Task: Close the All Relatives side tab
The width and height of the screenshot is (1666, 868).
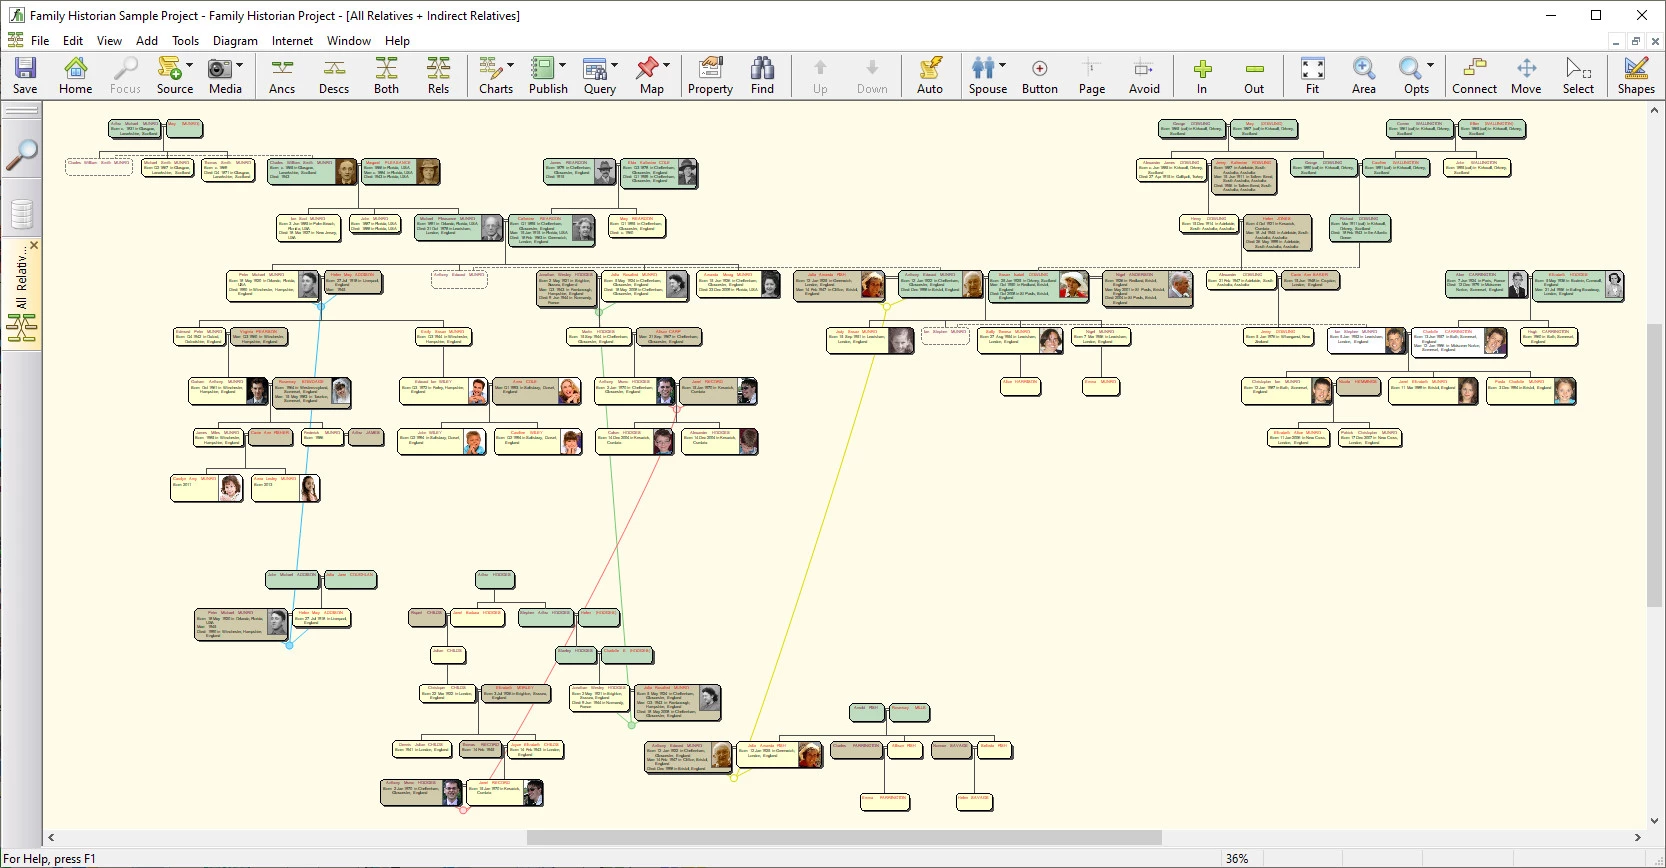Action: [x=34, y=245]
